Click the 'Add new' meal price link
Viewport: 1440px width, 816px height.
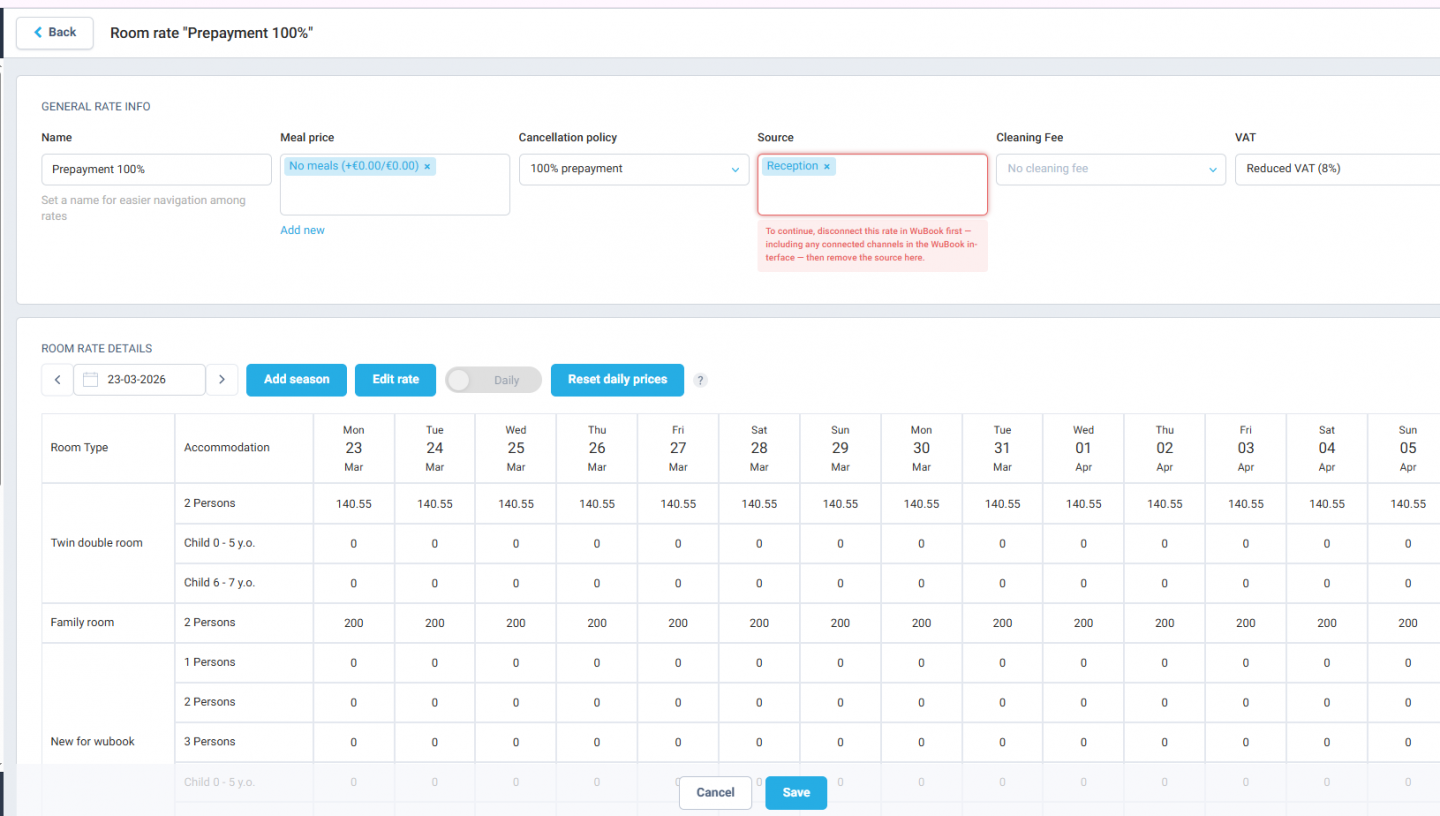point(302,229)
